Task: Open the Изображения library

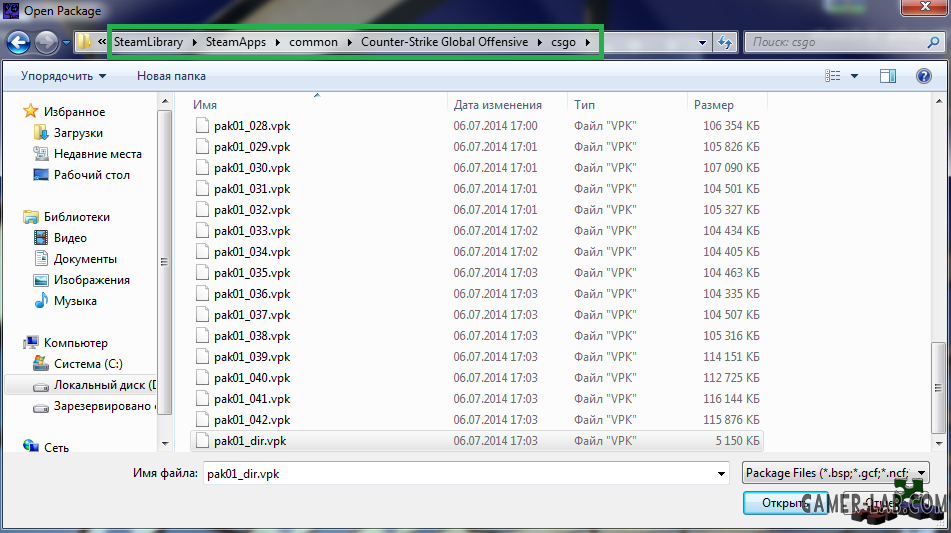Action: 92,280
